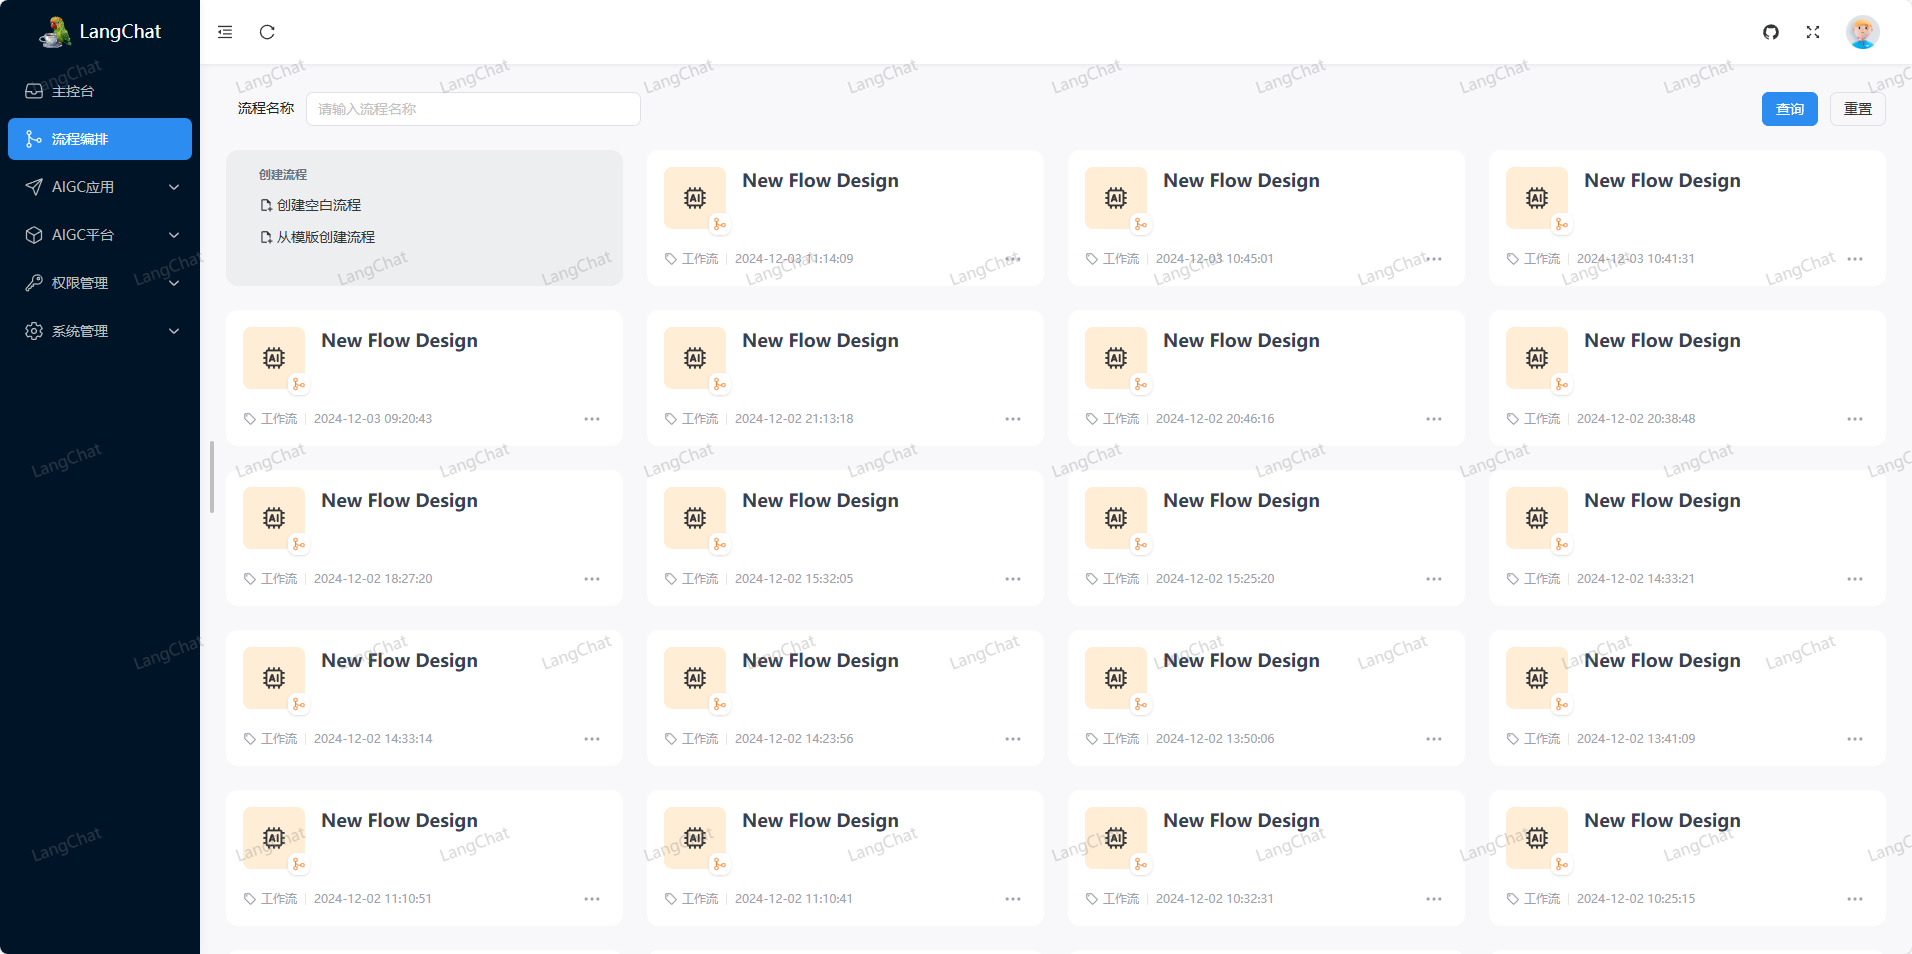The width and height of the screenshot is (1912, 954).
Task: Open more options for flow 2024-12-02 13:50:06
Action: point(1434,739)
